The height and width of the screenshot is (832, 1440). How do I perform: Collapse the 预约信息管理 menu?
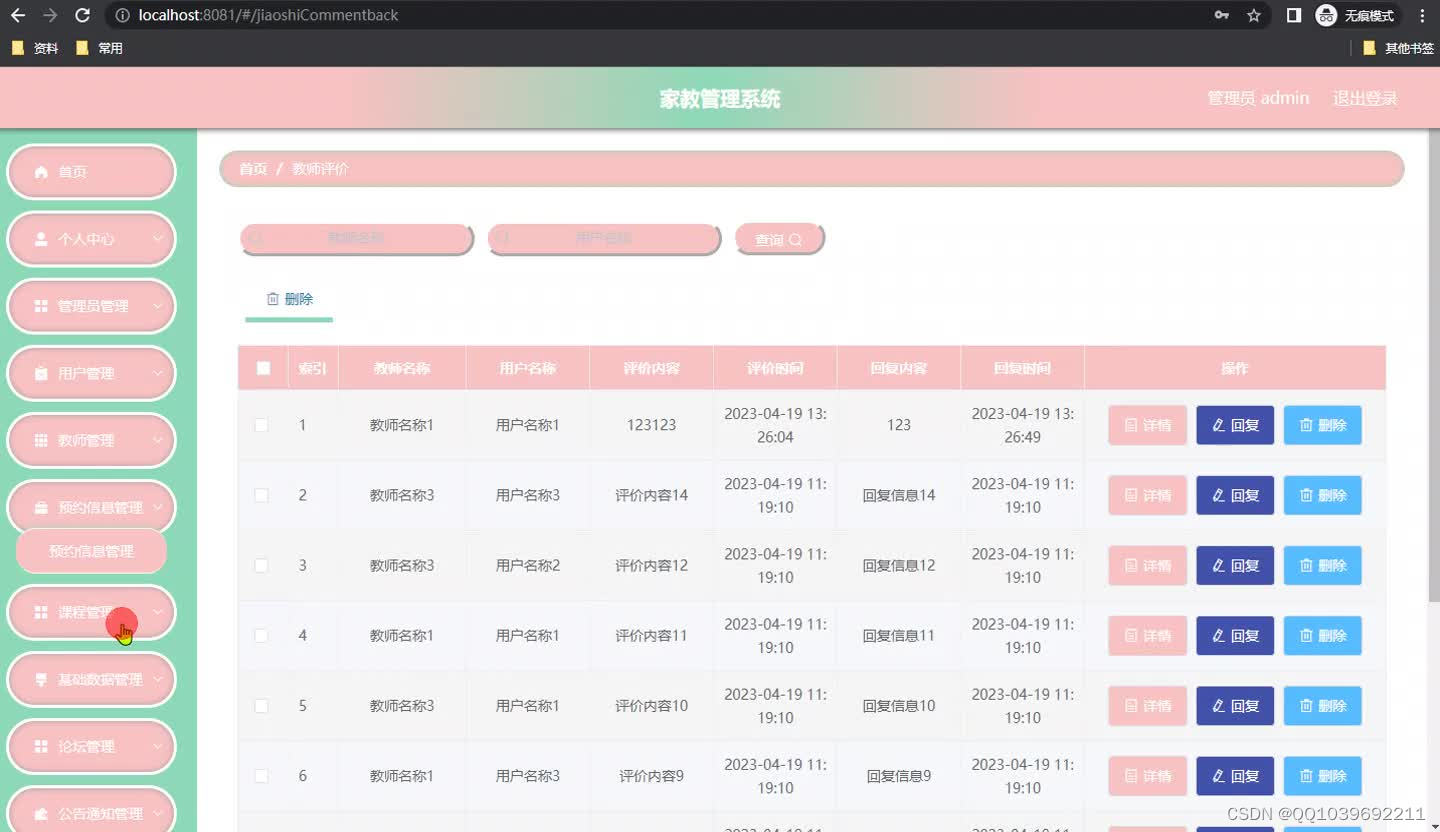pyautogui.click(x=91, y=507)
